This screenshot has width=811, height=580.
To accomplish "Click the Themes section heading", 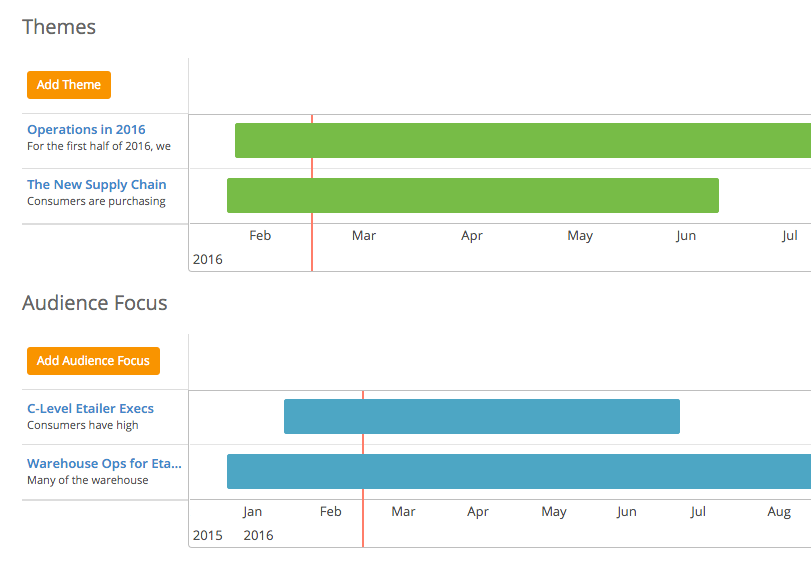I will (58, 27).
